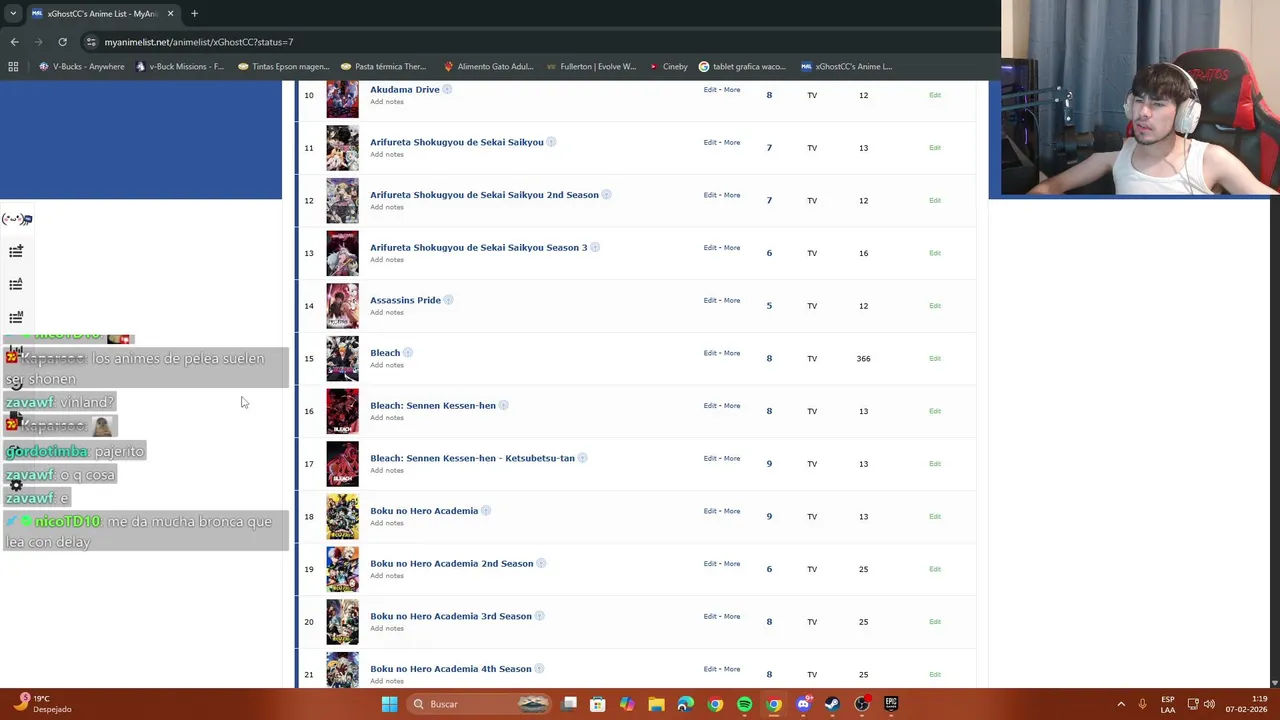This screenshot has height=720, width=1280.
Task: Expand the tab search dropdown
Action: [x=13, y=14]
